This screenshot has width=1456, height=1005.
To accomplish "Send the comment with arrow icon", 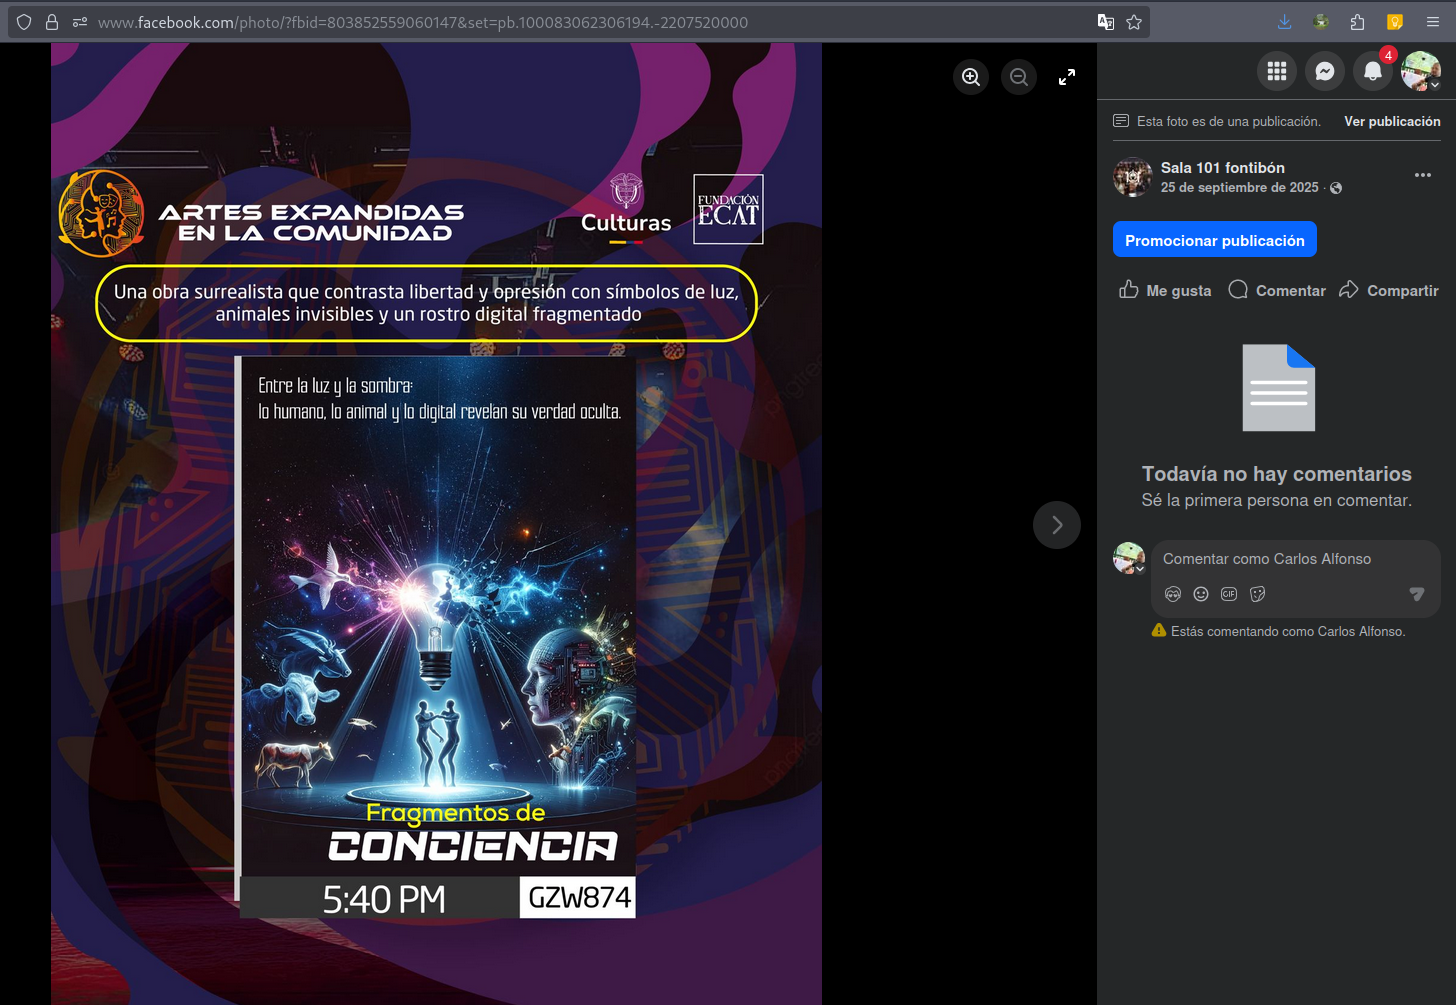I will tap(1416, 594).
